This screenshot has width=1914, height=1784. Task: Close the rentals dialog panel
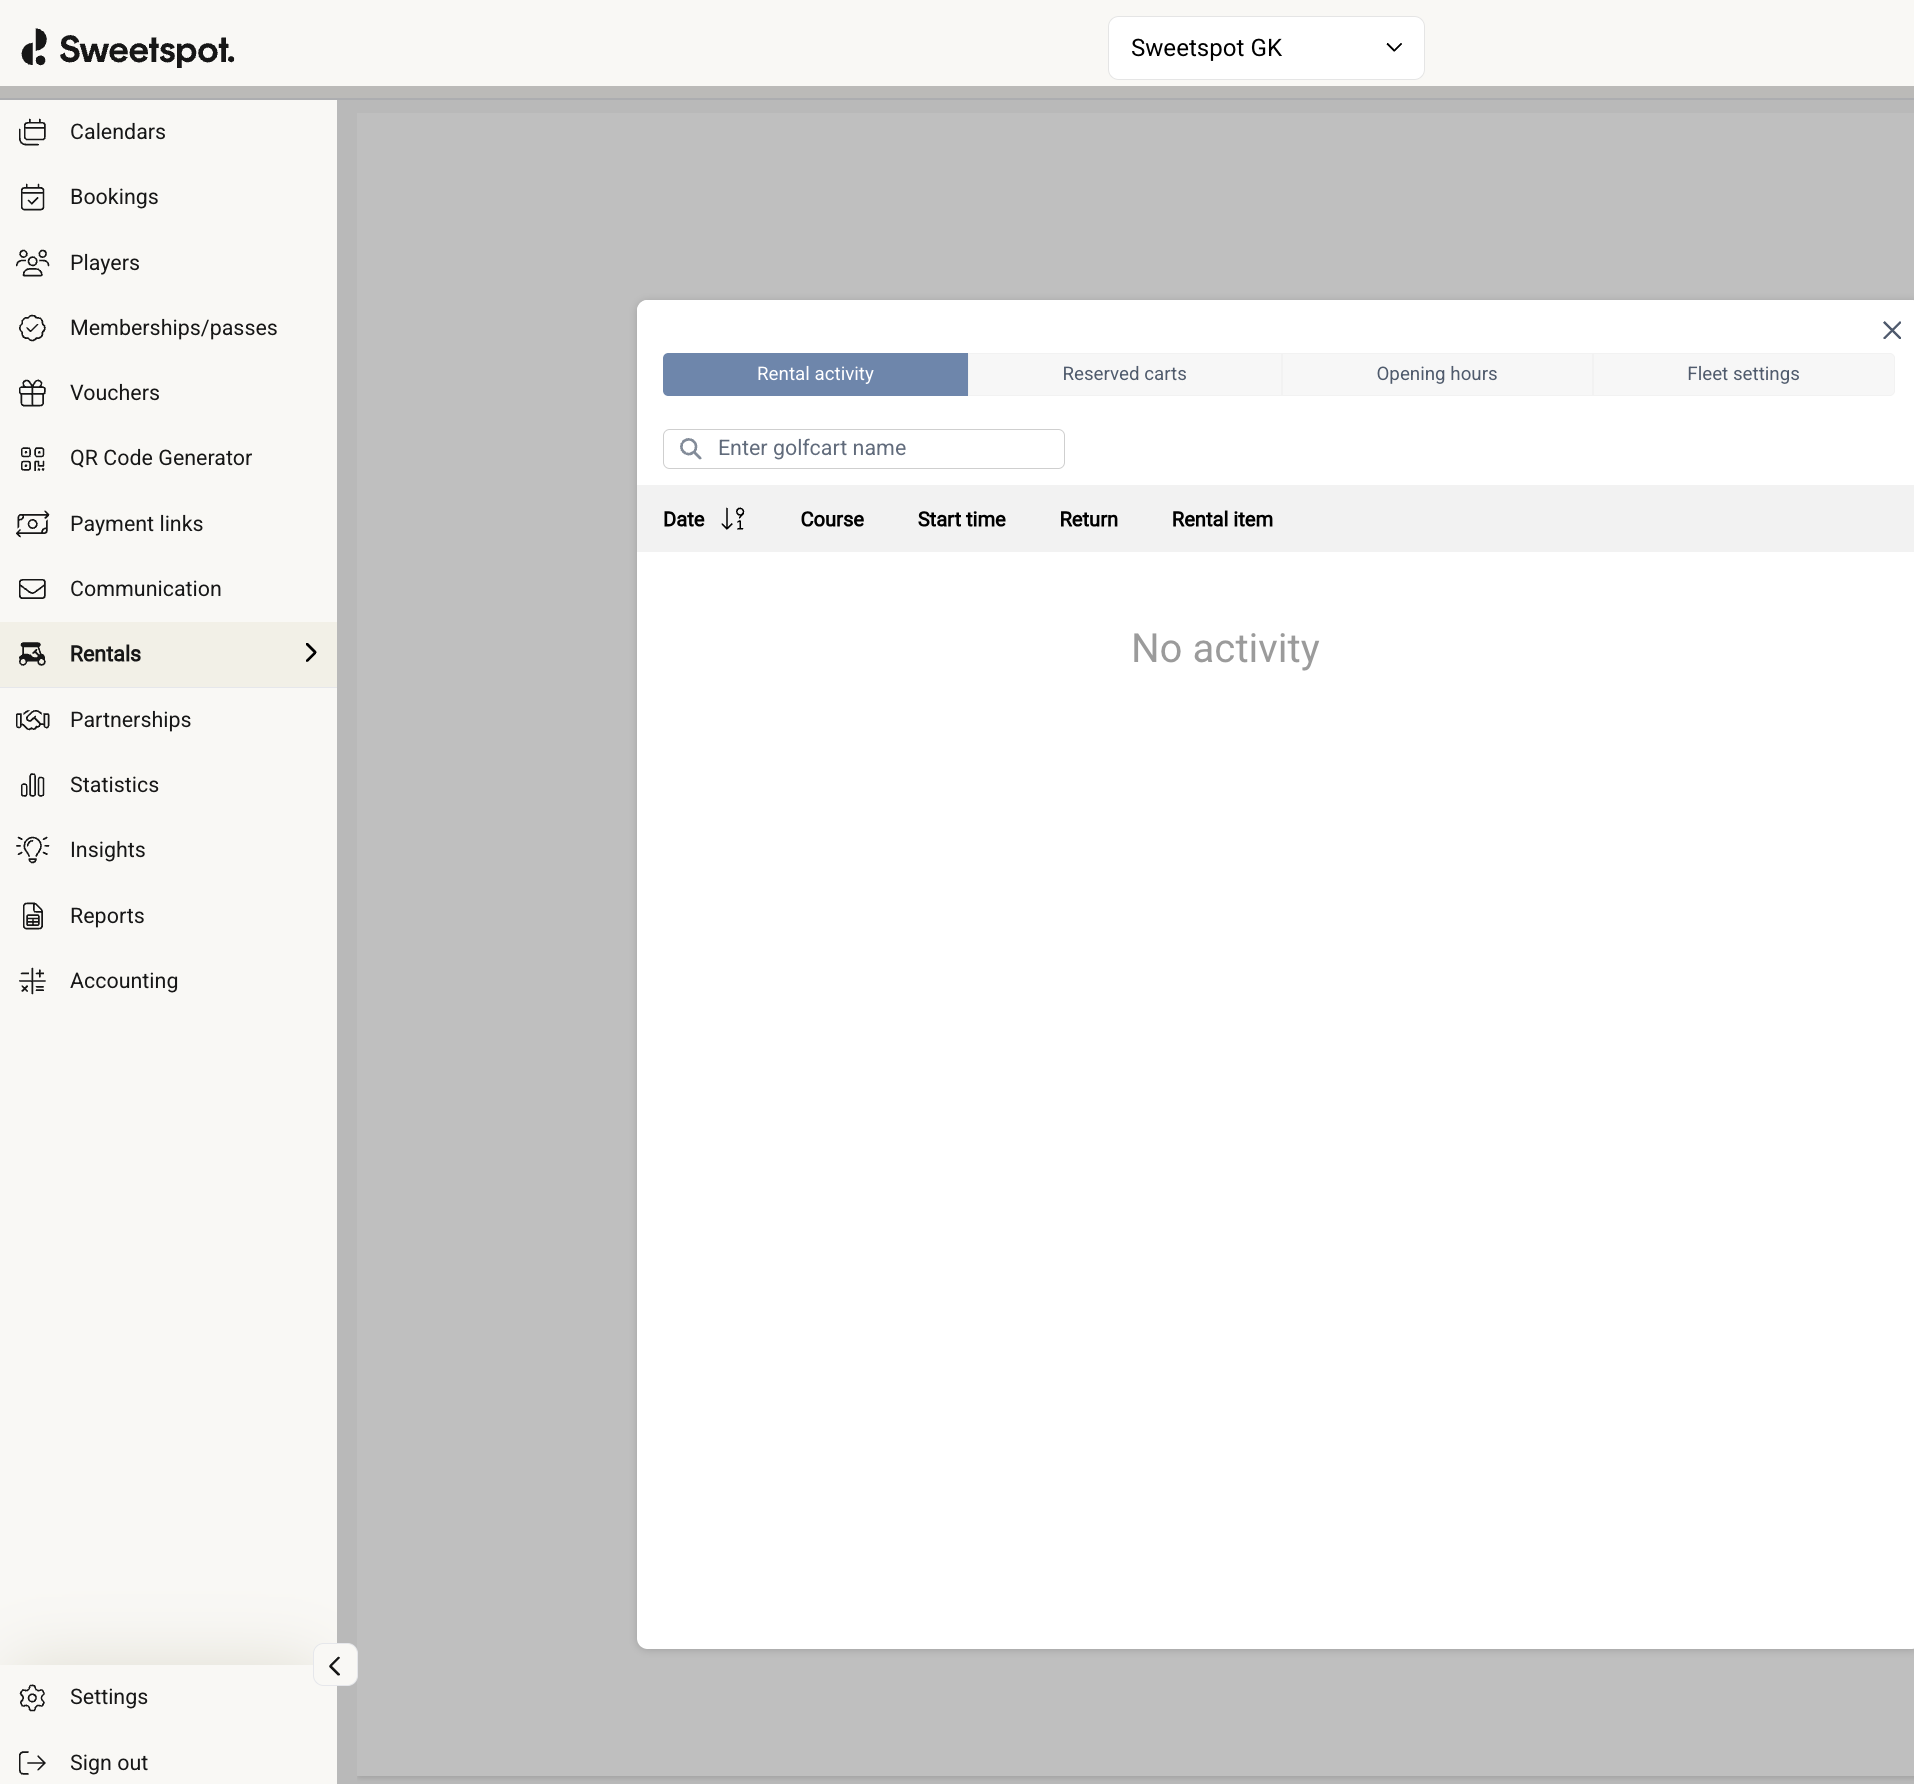tap(1892, 331)
